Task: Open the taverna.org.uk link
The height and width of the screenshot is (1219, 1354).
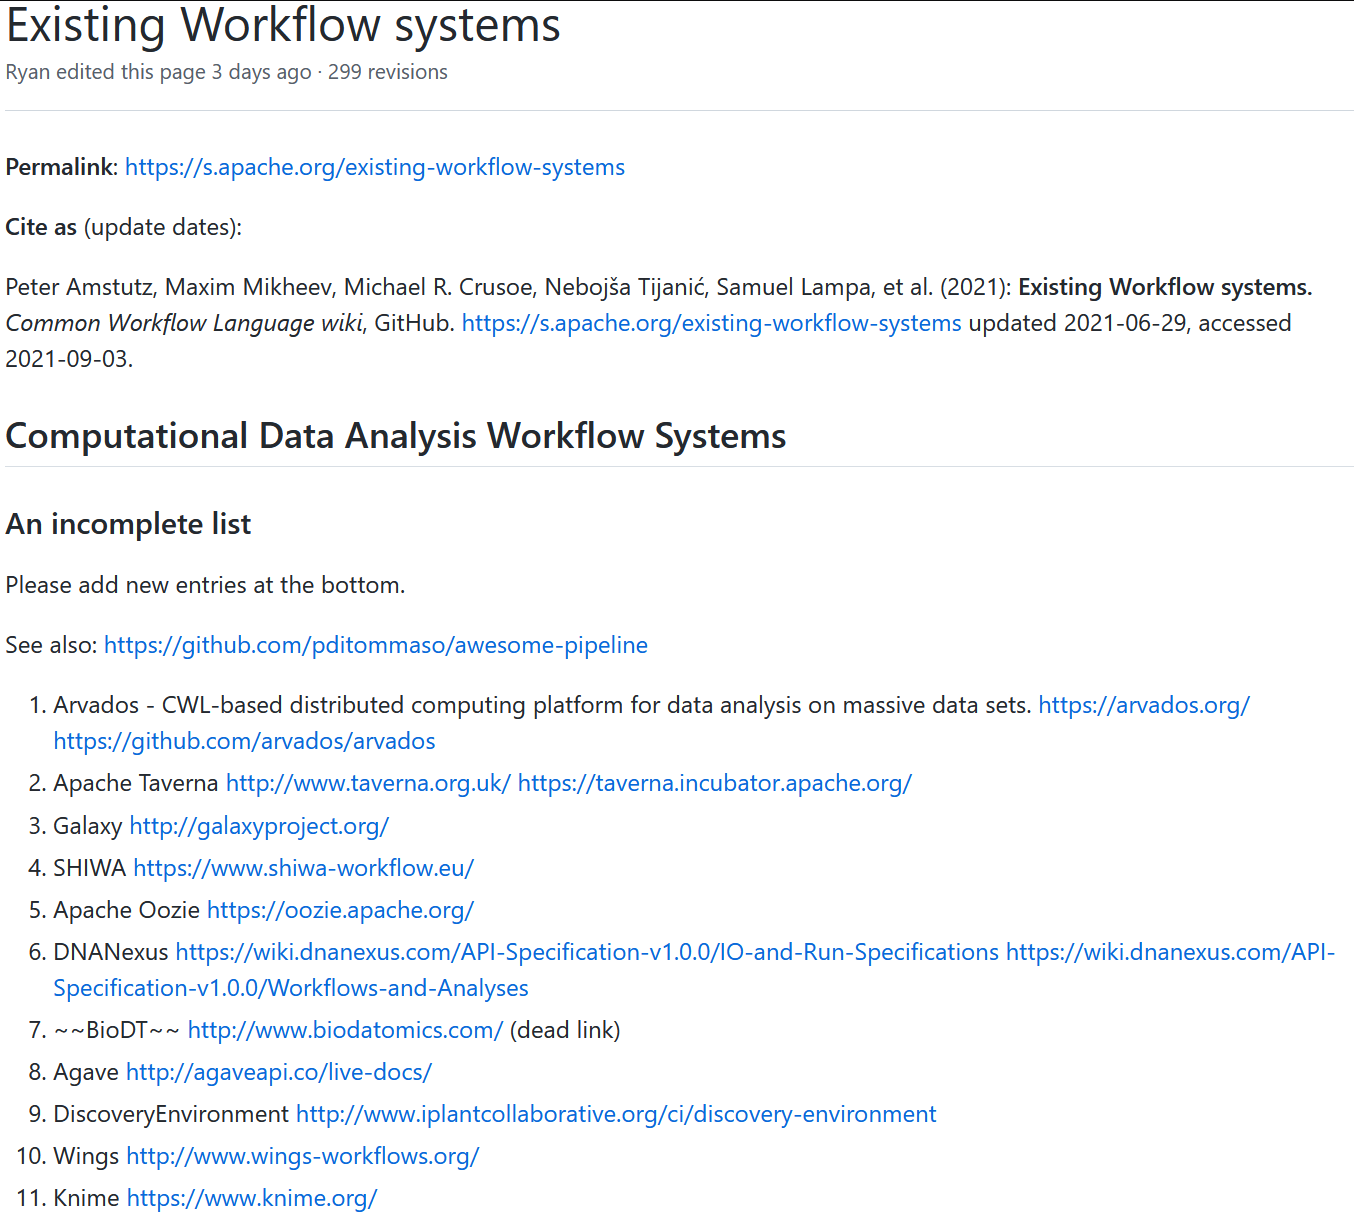Action: coord(368,783)
